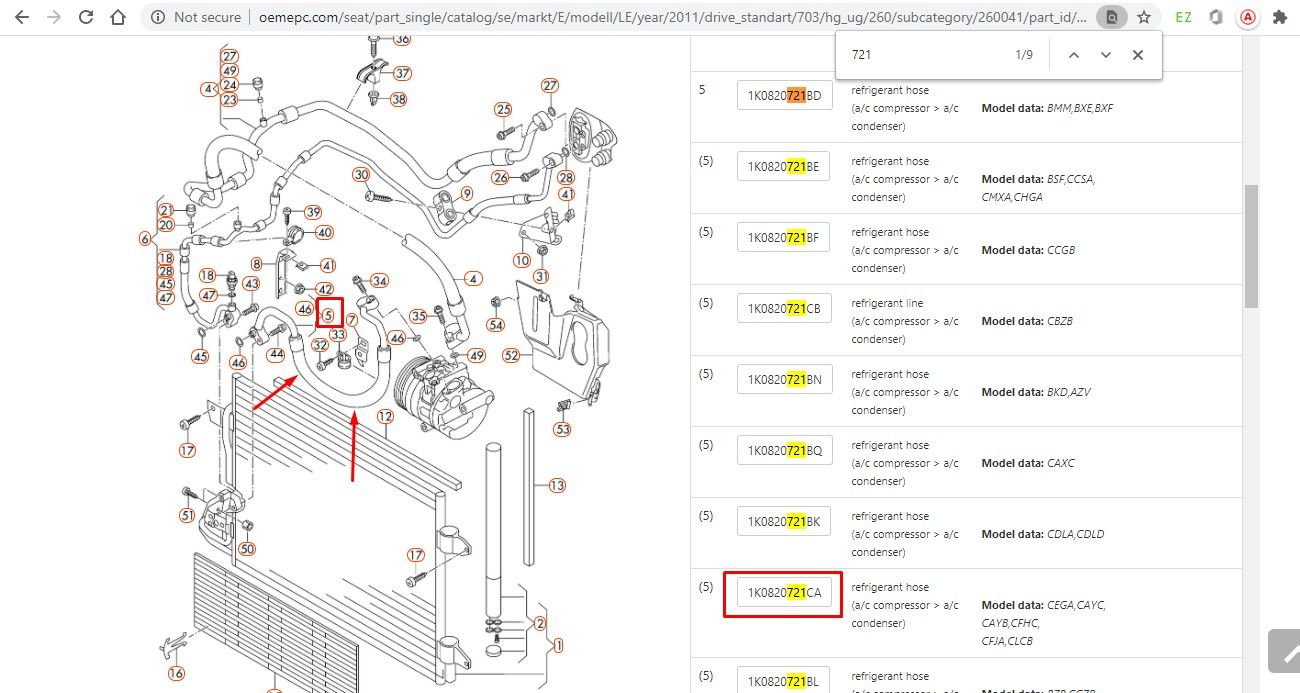Image resolution: width=1300 pixels, height=693 pixels.
Task: Select part number 1K0820721BD
Action: [784, 95]
